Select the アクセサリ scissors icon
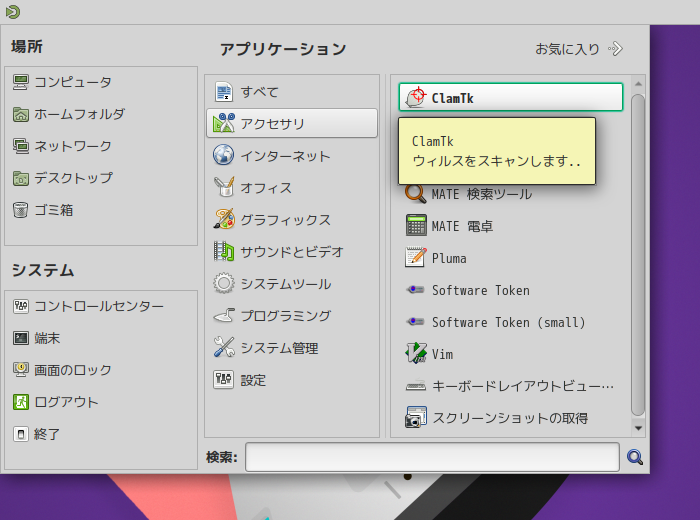 click(x=224, y=123)
